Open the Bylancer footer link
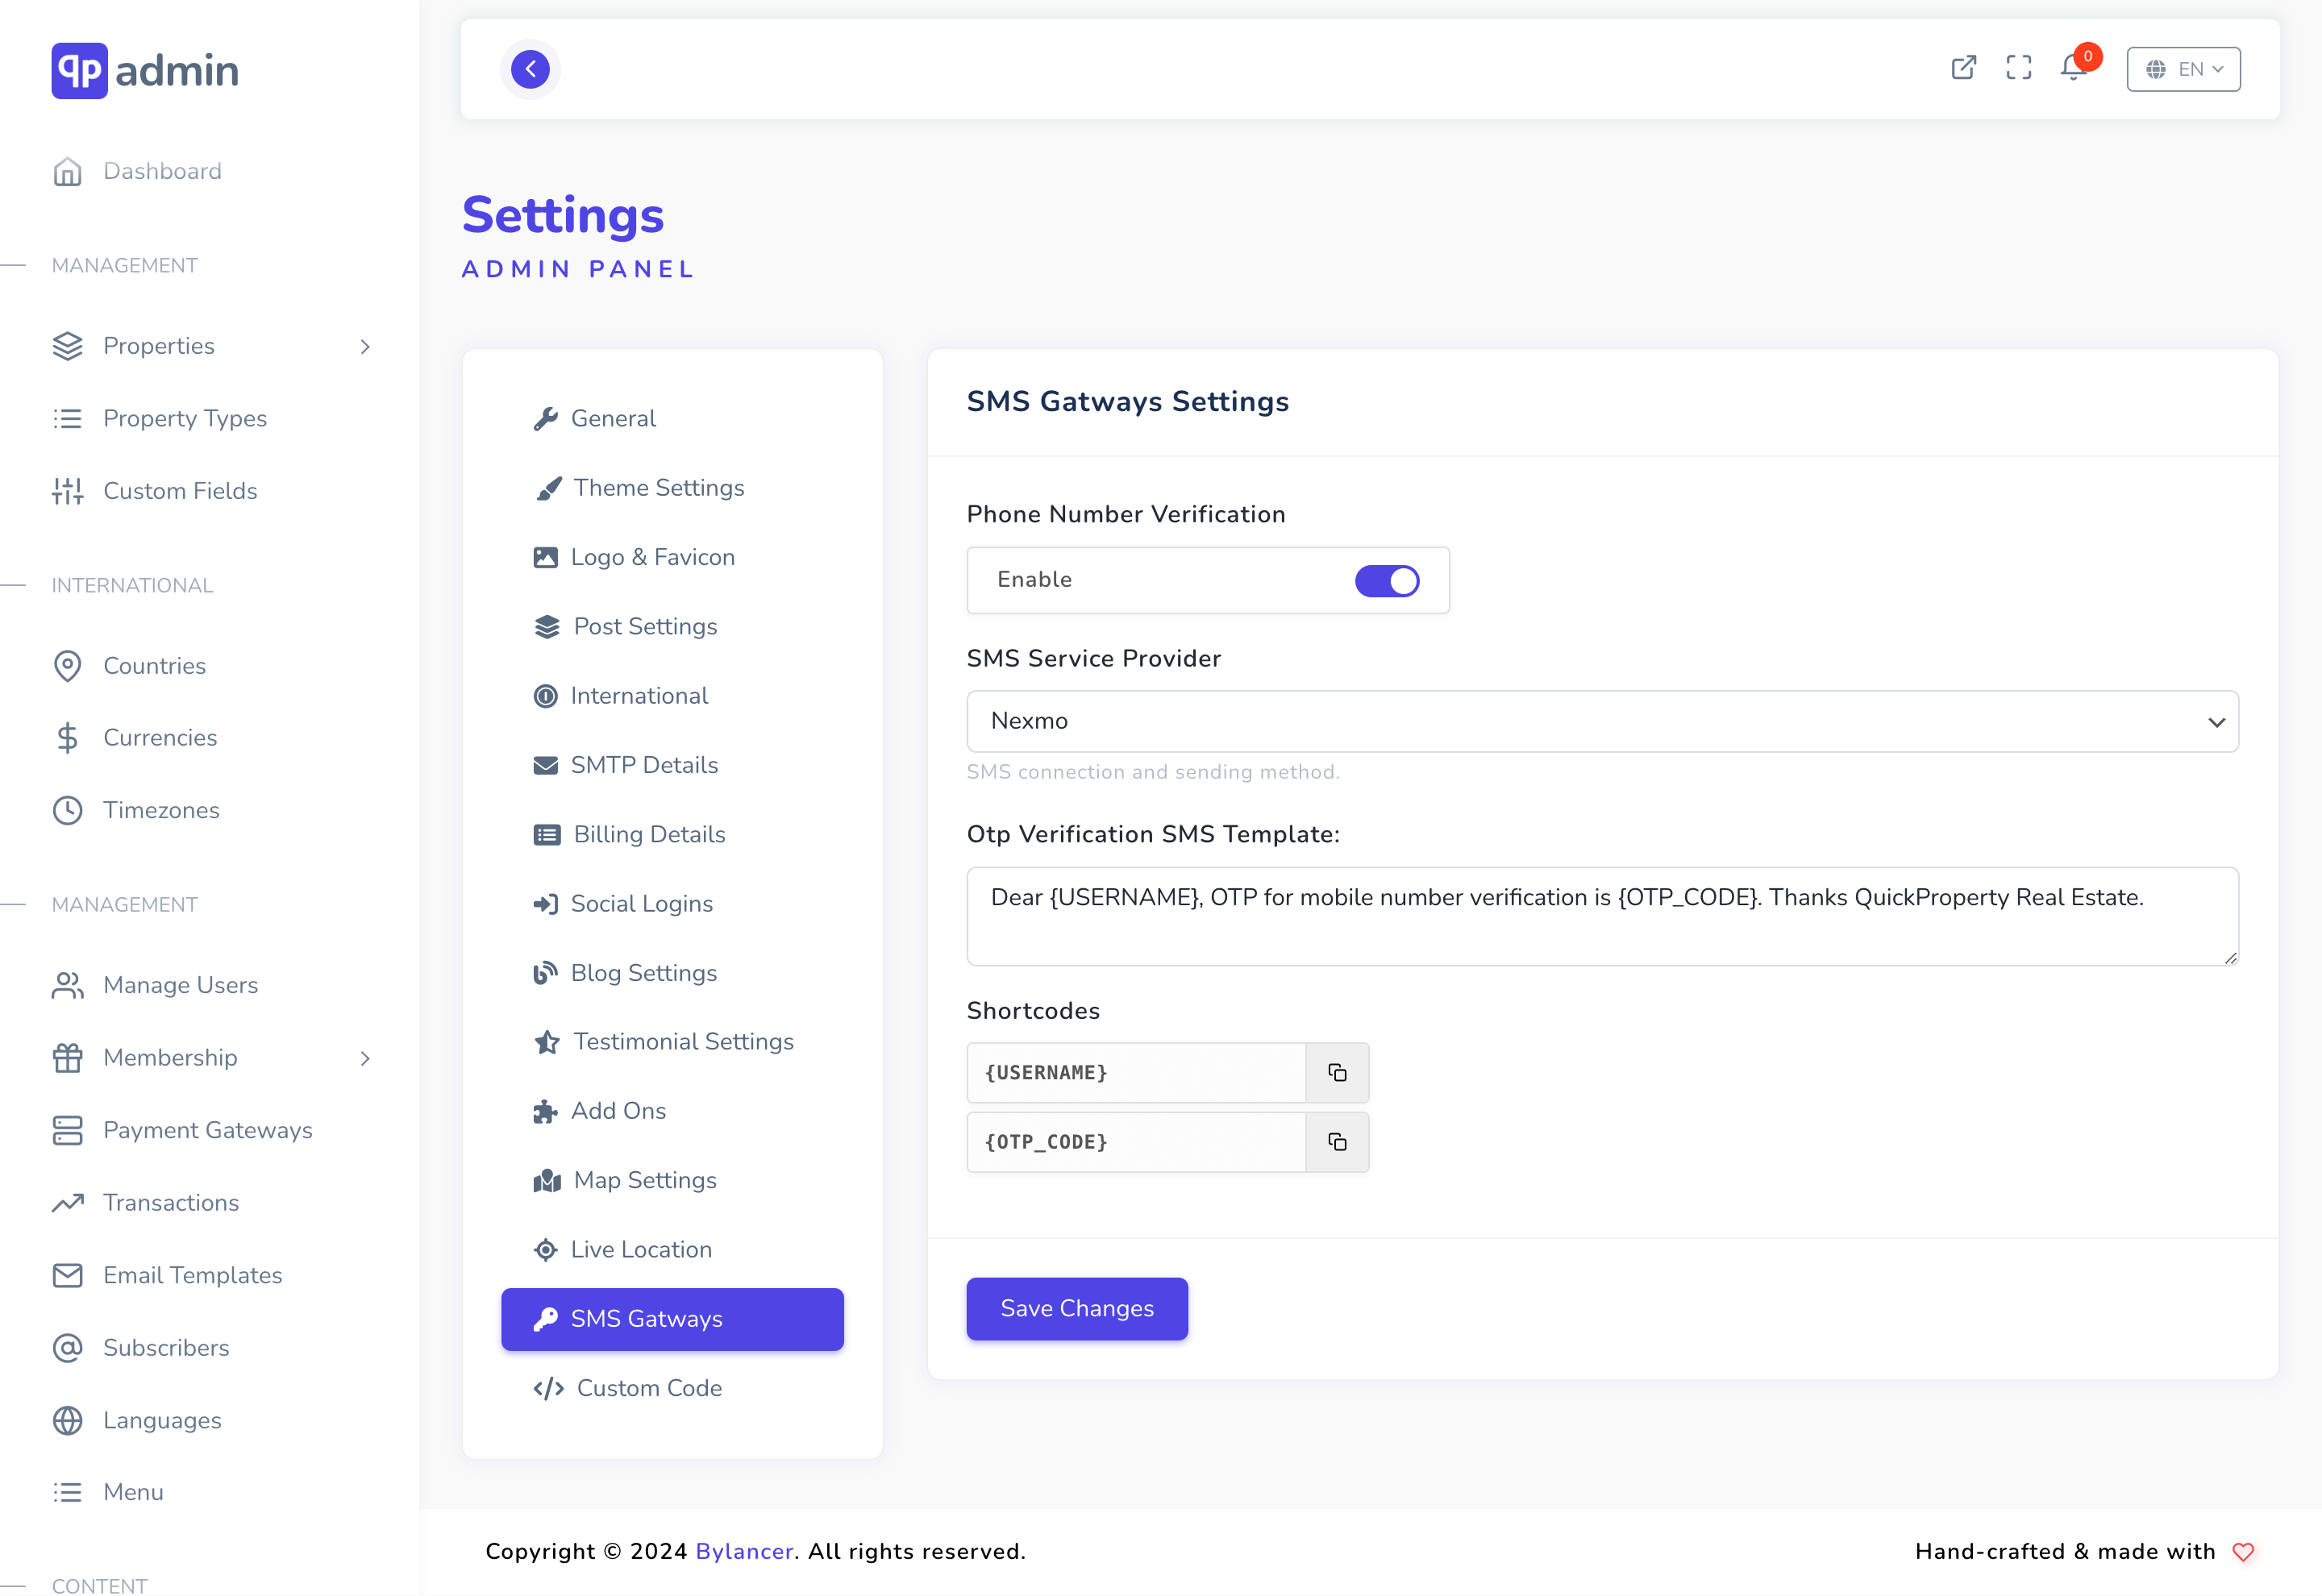Viewport: 2322px width, 1596px height. click(x=743, y=1551)
